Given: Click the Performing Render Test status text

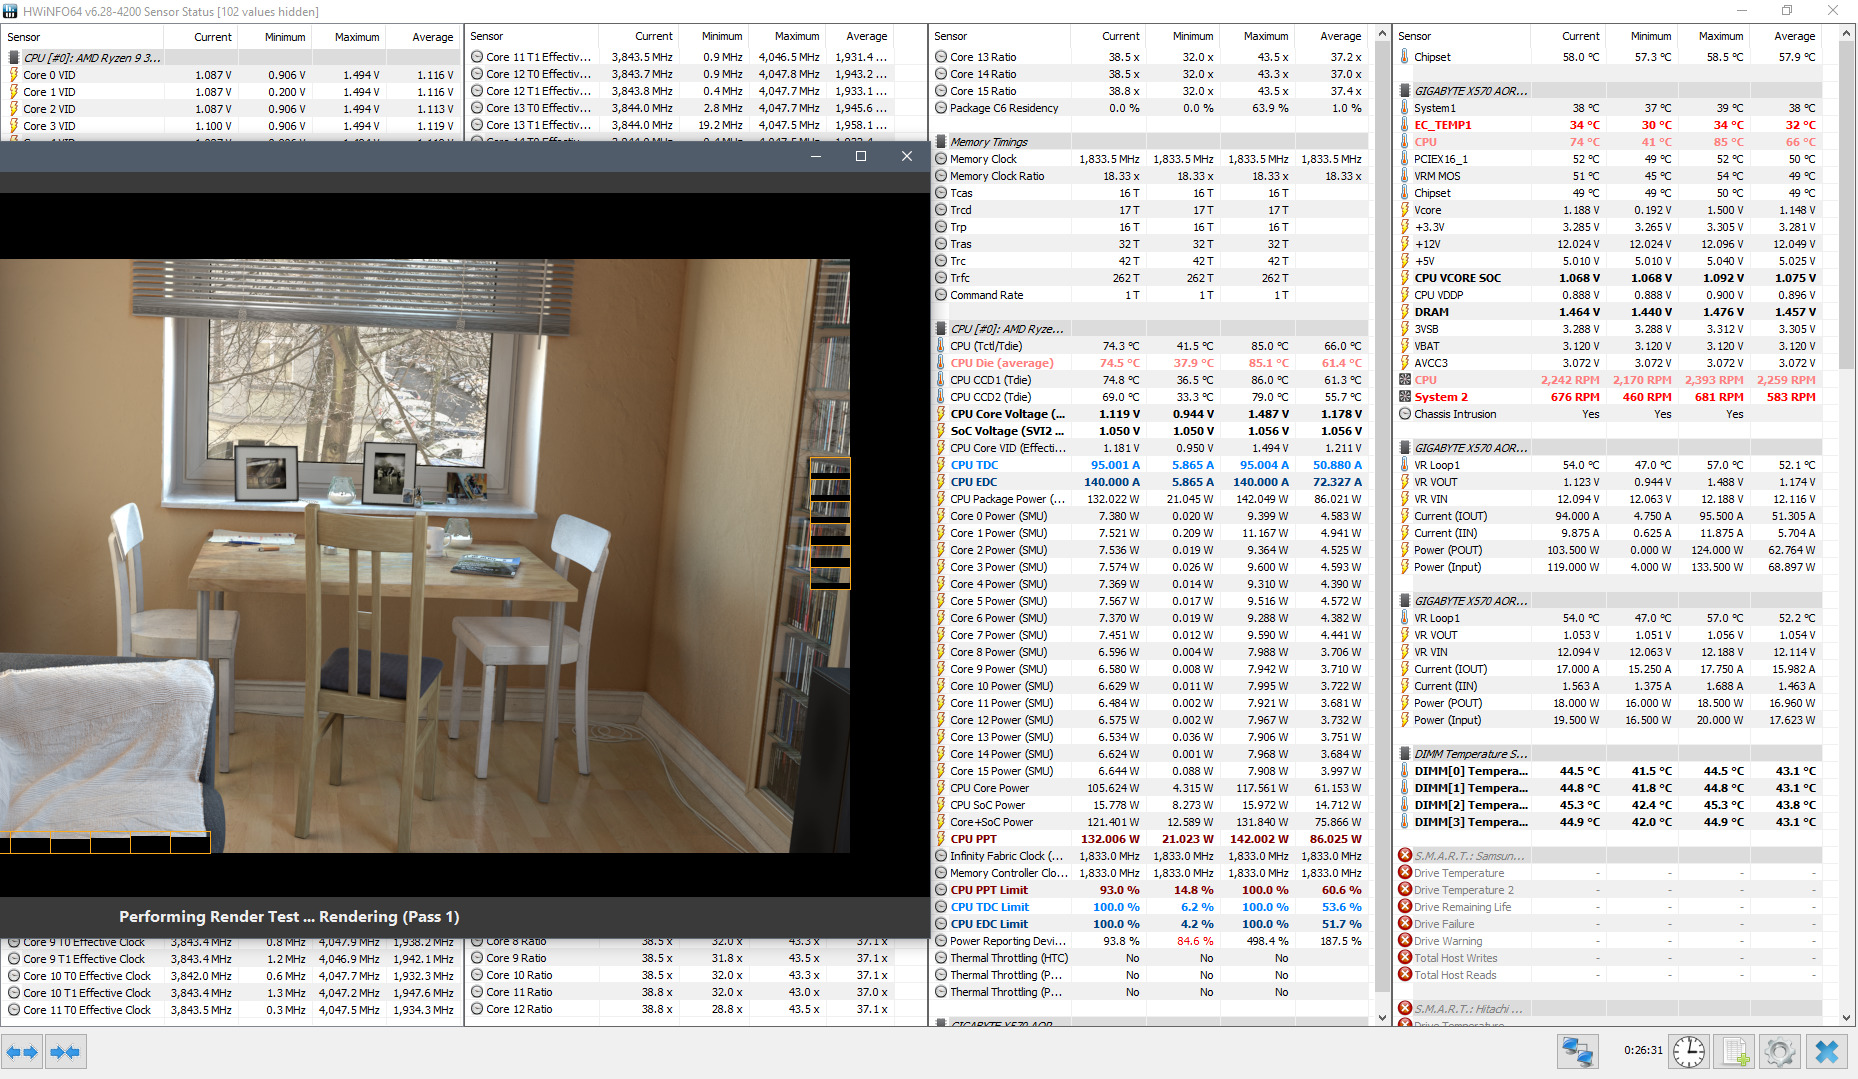Looking at the screenshot, I should pyautogui.click(x=289, y=917).
